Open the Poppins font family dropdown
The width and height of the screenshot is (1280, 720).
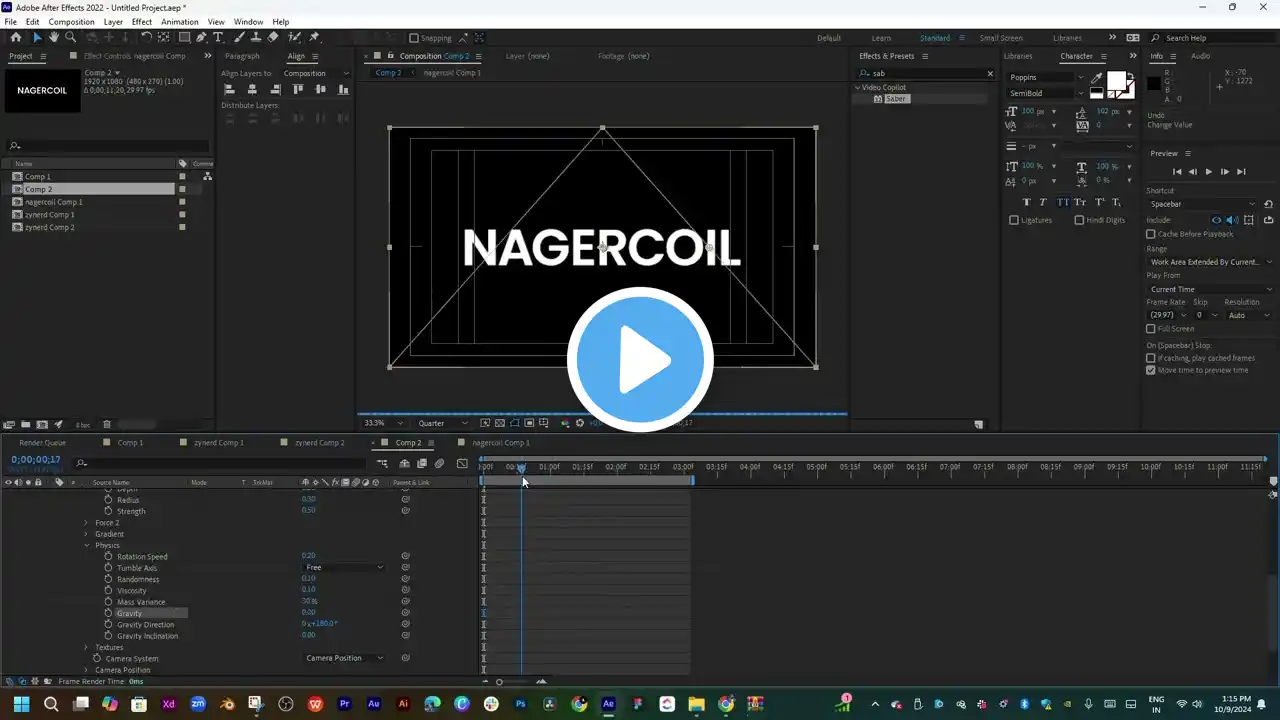coord(1046,77)
